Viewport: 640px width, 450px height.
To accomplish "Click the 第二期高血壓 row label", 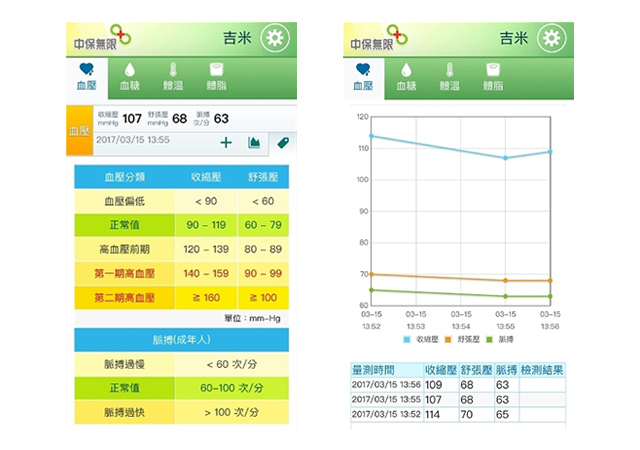I will pos(124,298).
